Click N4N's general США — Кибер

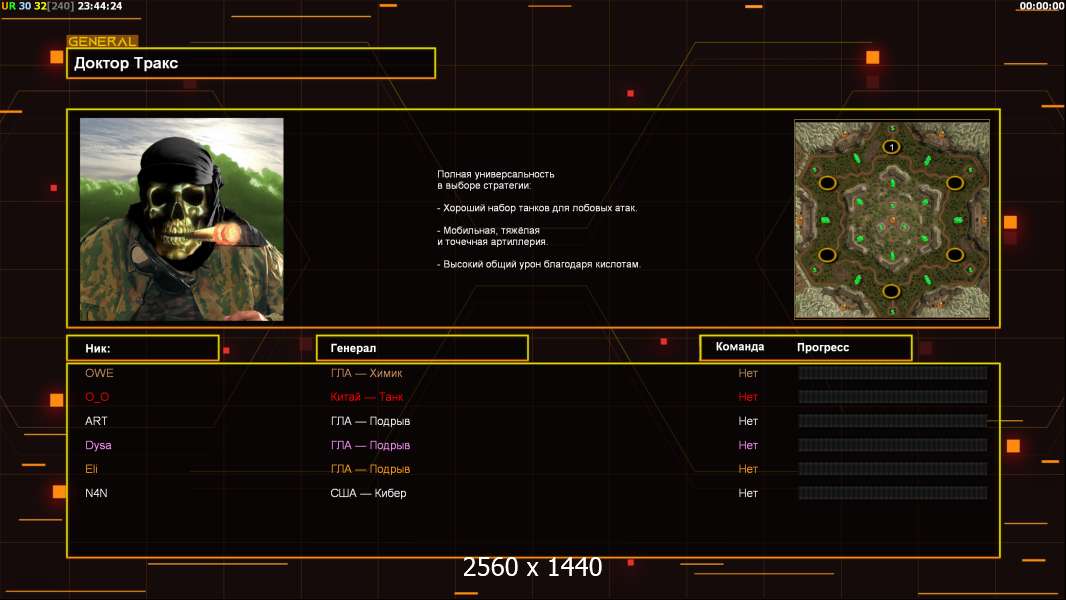[x=368, y=493]
